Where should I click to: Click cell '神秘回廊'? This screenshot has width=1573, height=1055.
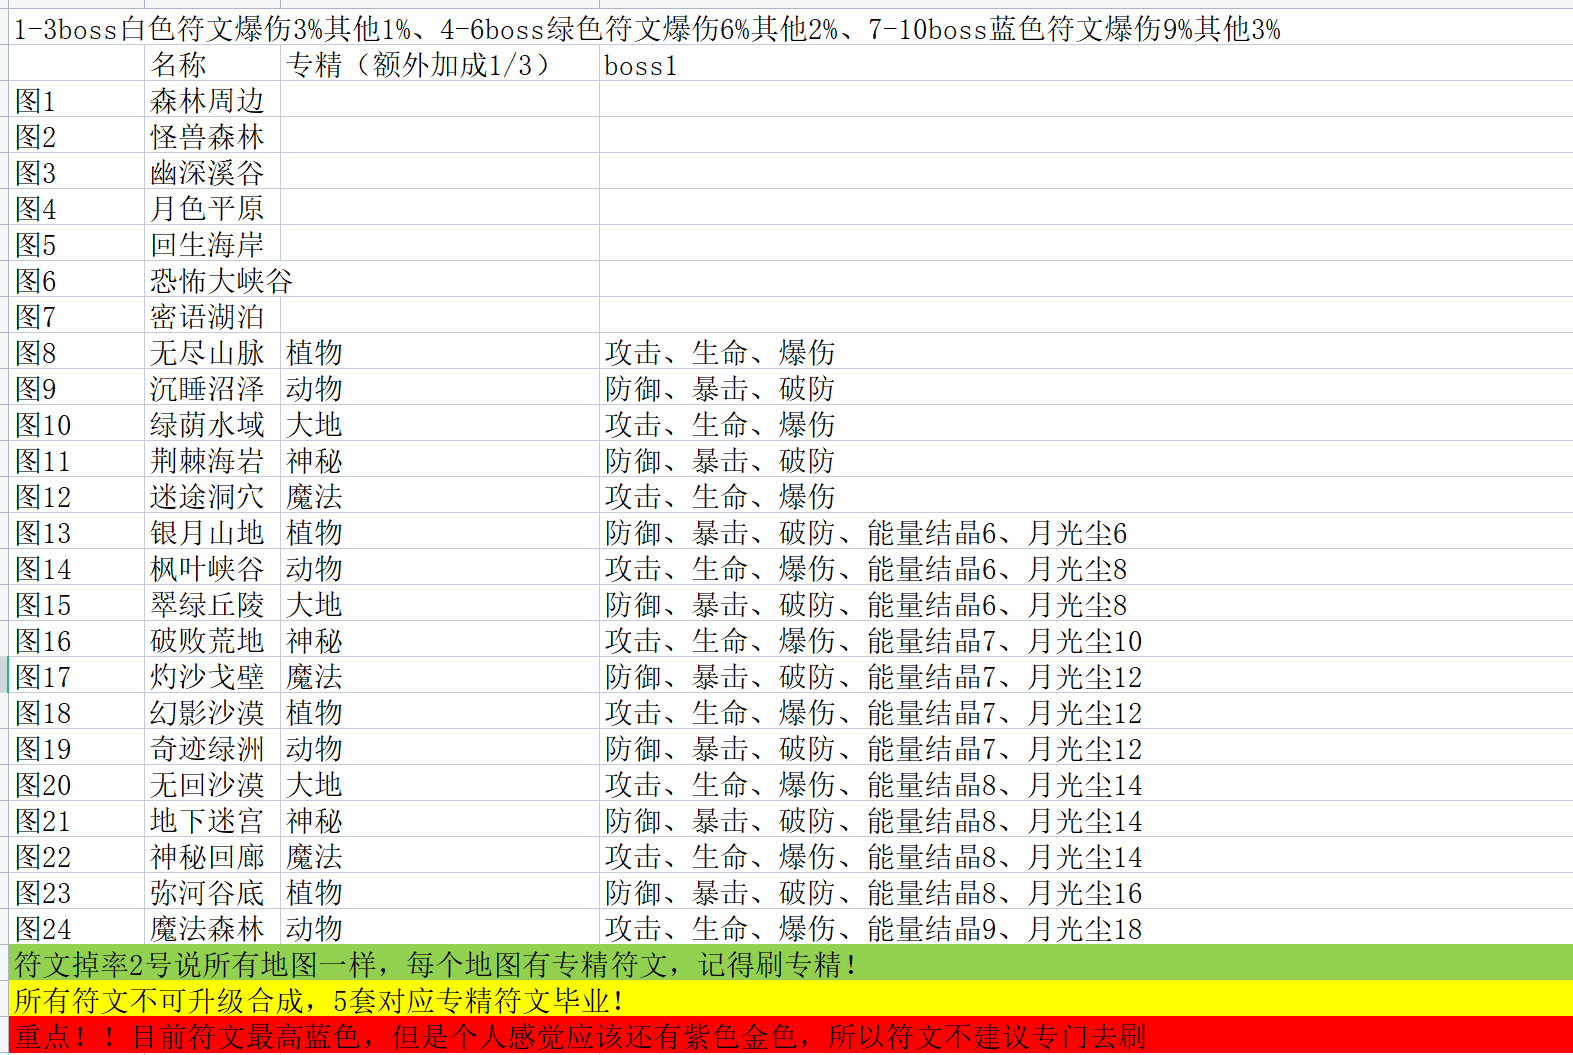click(213, 855)
